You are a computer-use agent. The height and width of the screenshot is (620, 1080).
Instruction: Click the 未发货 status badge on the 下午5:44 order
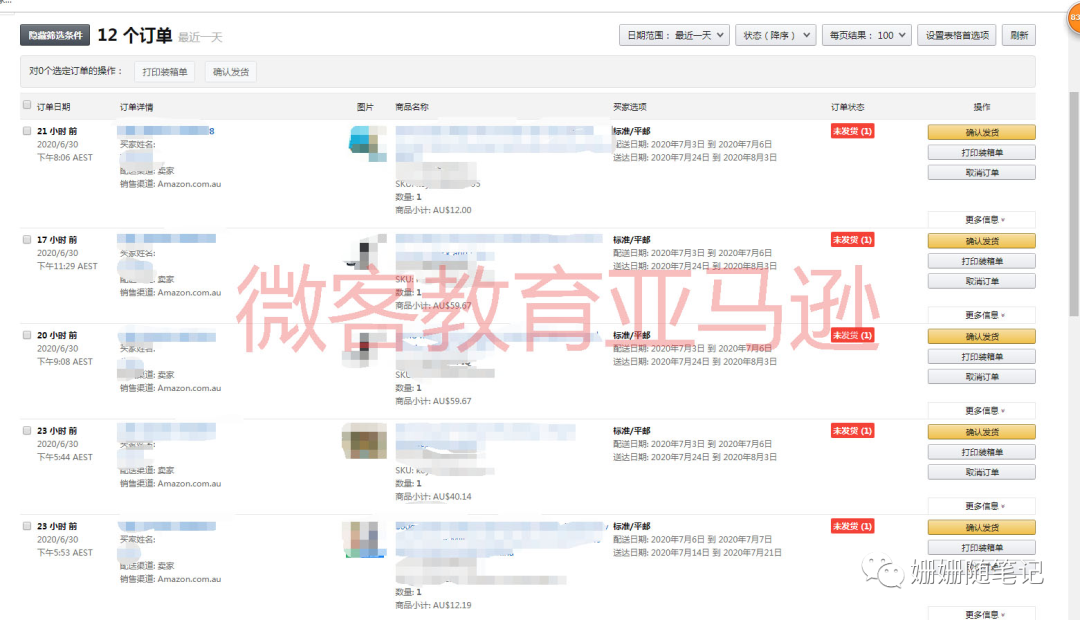(x=852, y=431)
